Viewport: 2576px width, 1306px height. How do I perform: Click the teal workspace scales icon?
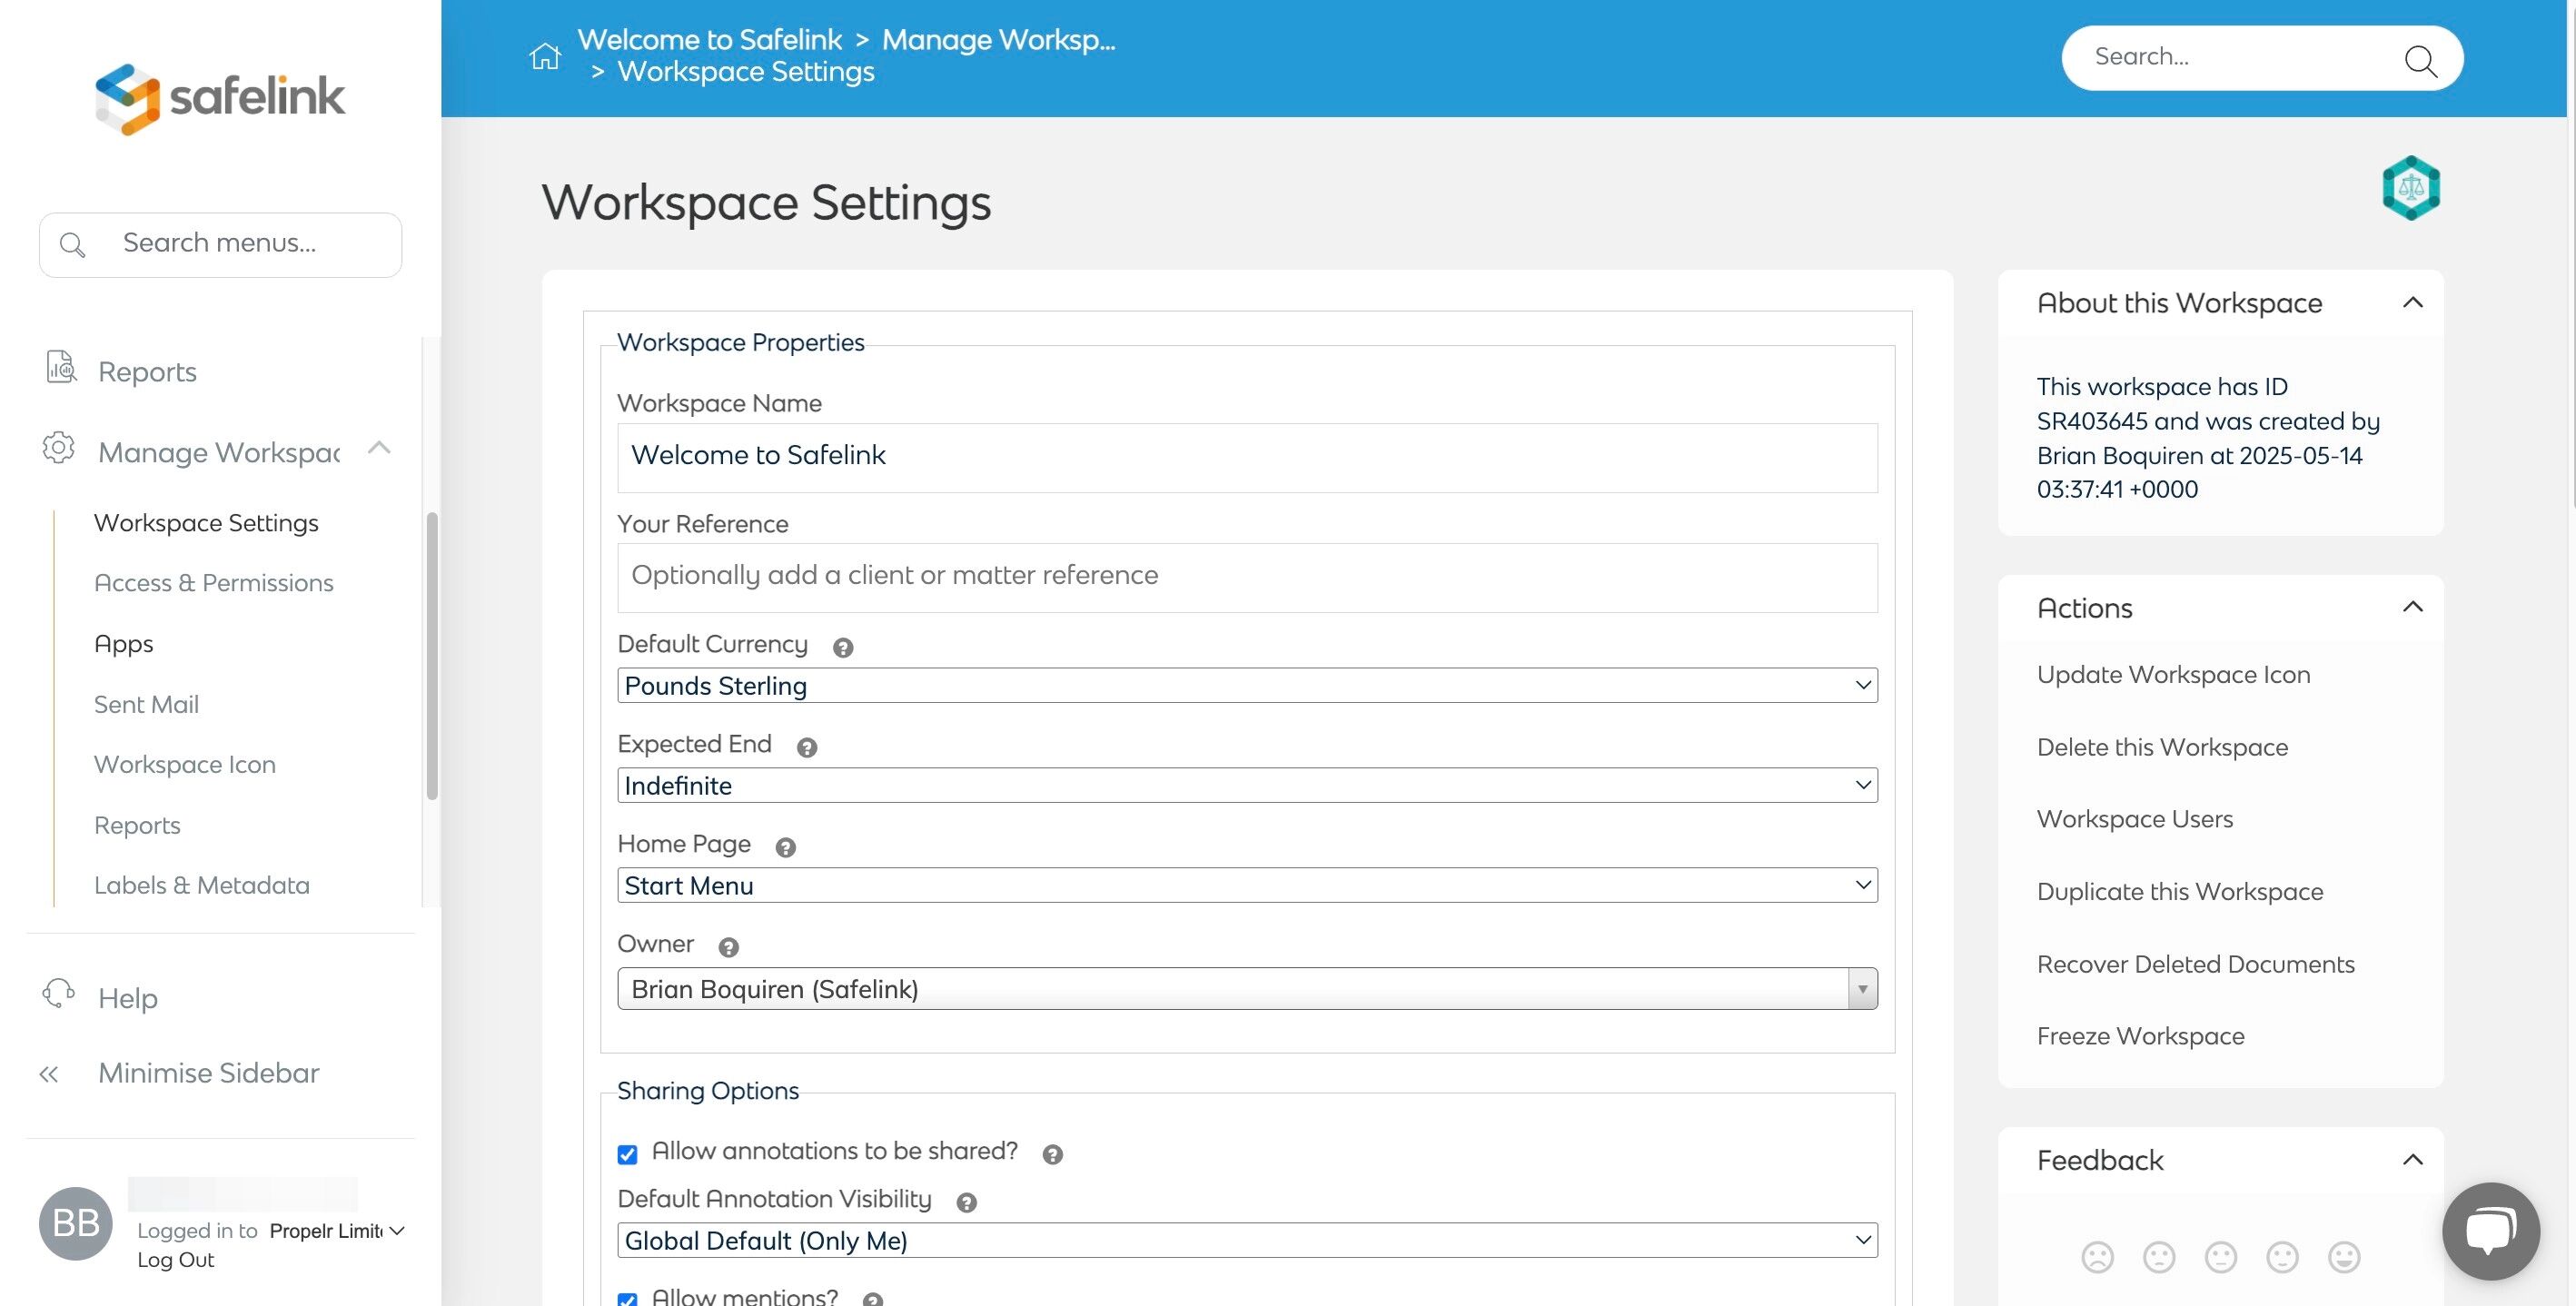tap(2411, 188)
